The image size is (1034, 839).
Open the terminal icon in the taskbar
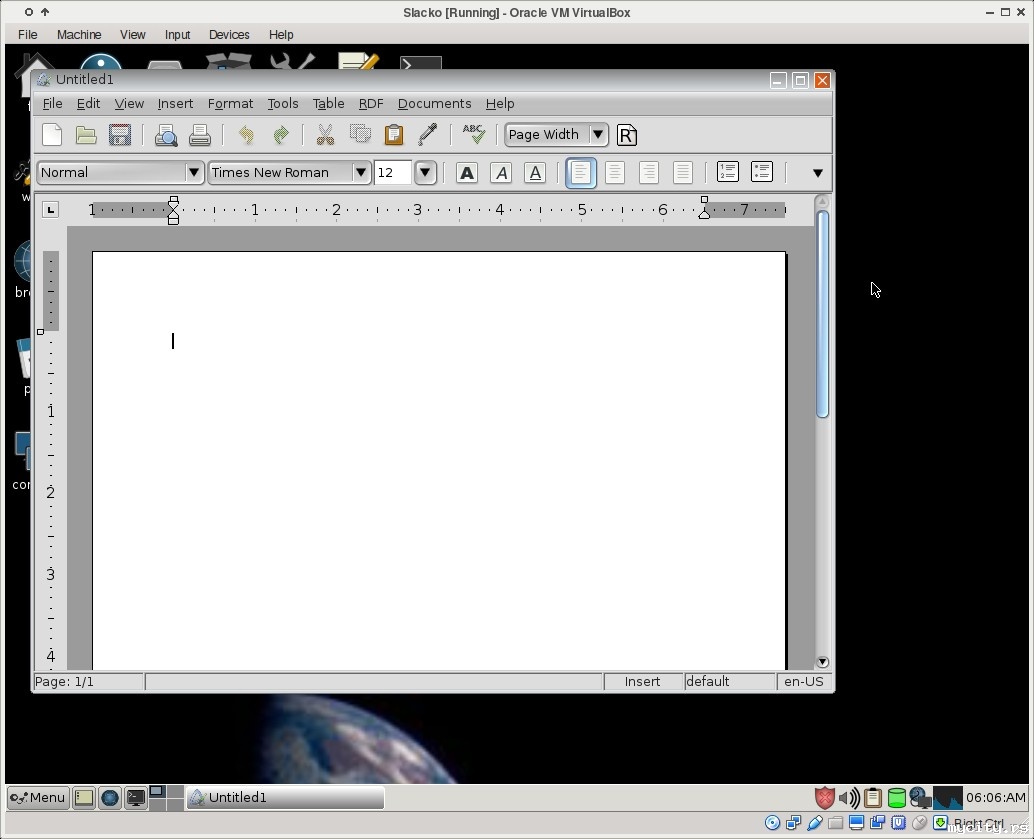pyautogui.click(x=136, y=797)
